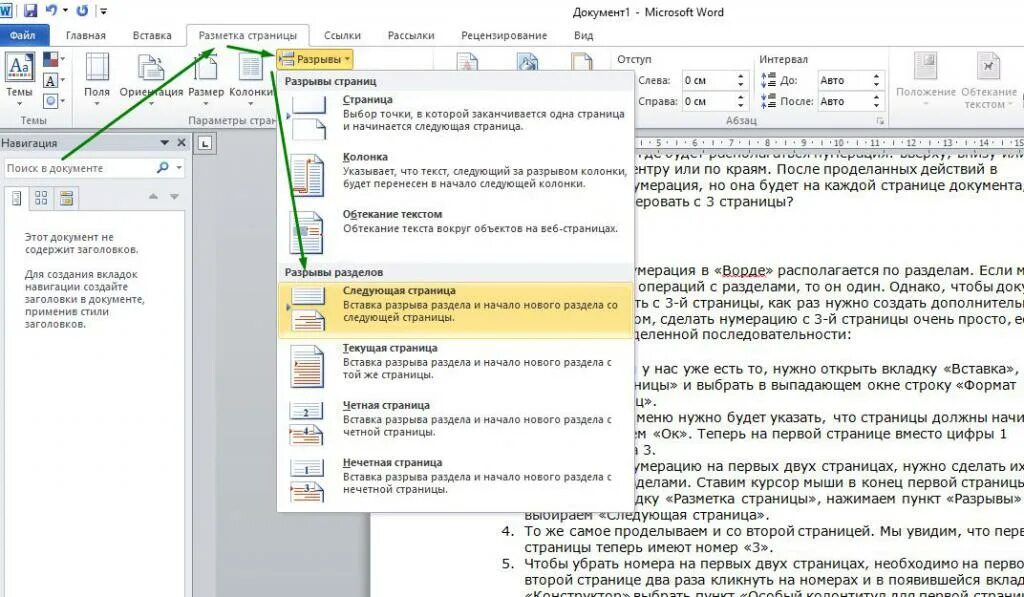Click the Поиск в документе search field
1024x597 pixels.
[78, 168]
